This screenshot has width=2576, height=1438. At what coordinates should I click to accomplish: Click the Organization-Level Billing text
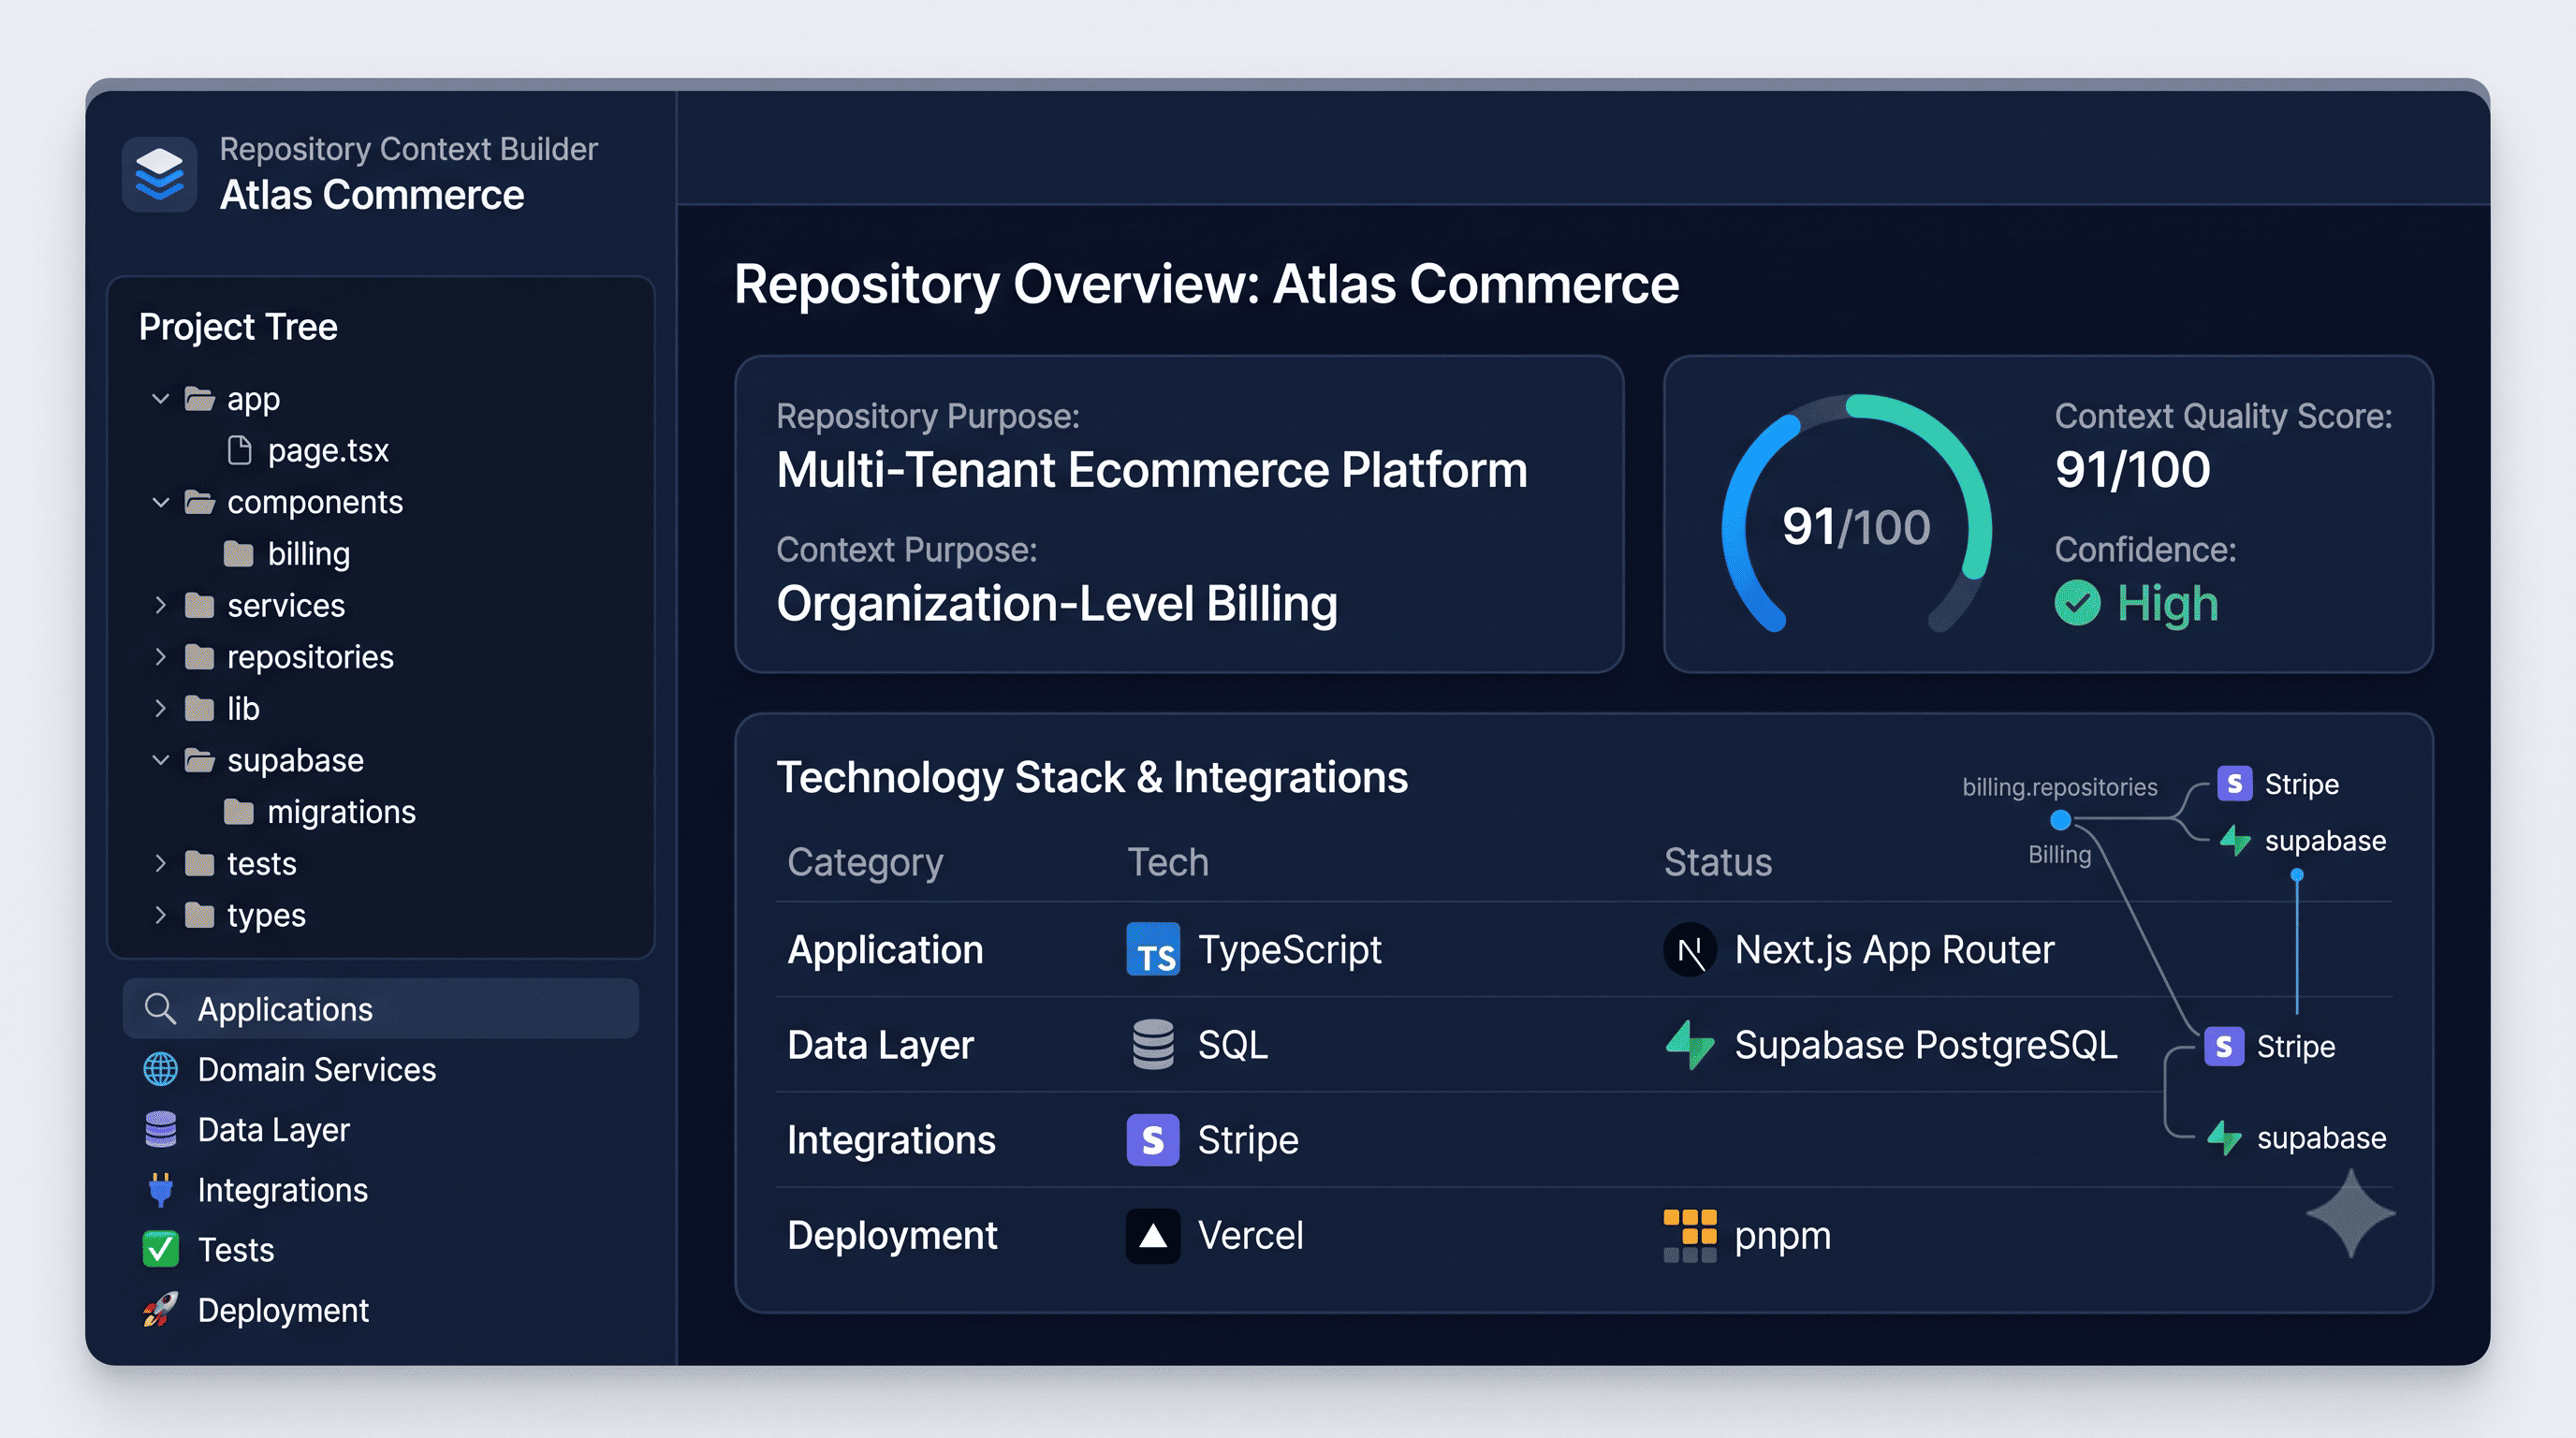click(x=1057, y=603)
